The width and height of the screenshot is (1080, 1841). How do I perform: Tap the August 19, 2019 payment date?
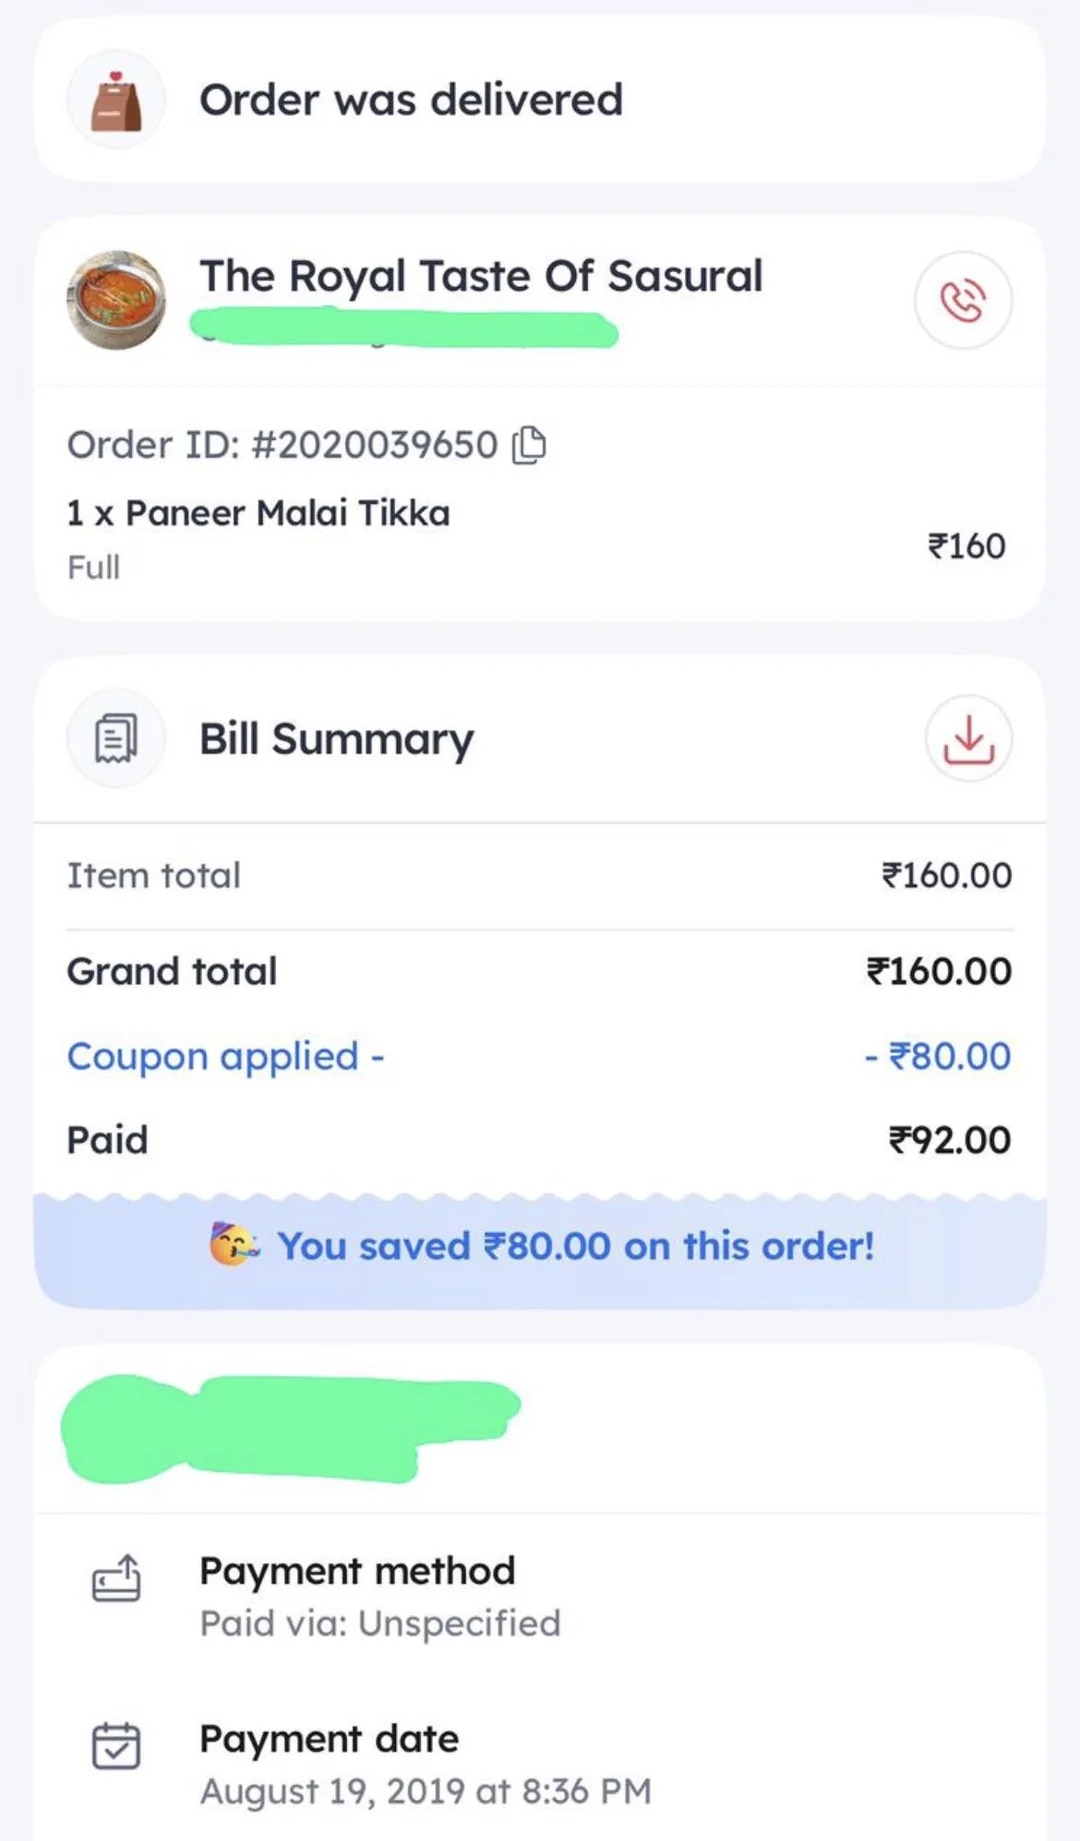point(426,1791)
